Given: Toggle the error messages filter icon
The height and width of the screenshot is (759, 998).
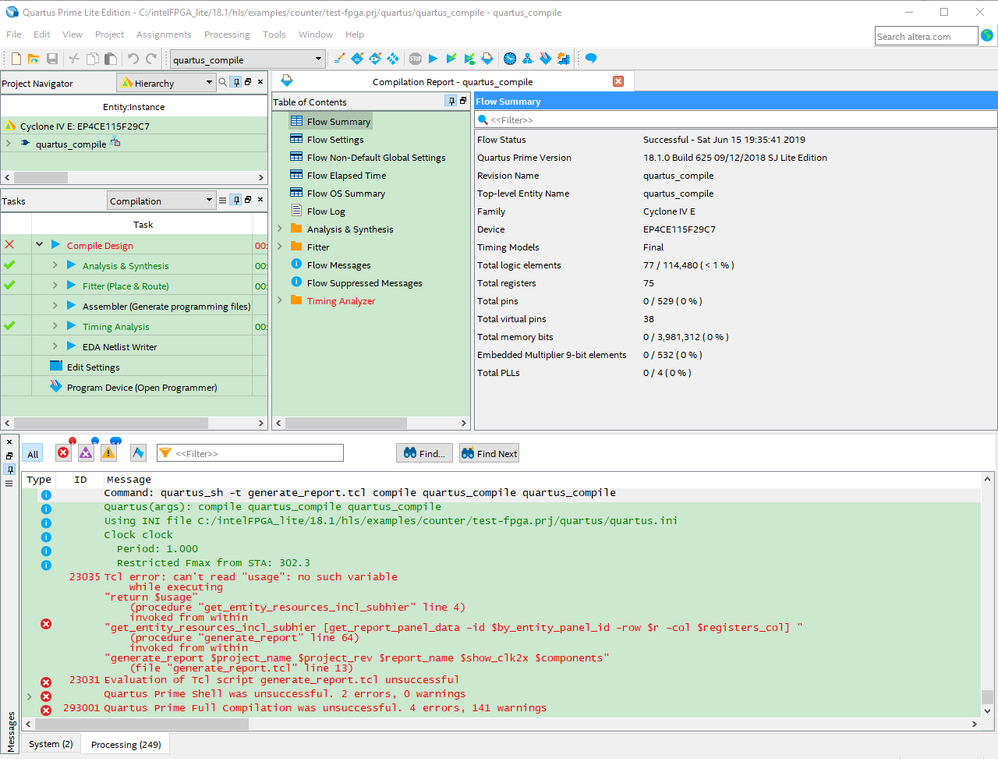Looking at the screenshot, I should [63, 453].
